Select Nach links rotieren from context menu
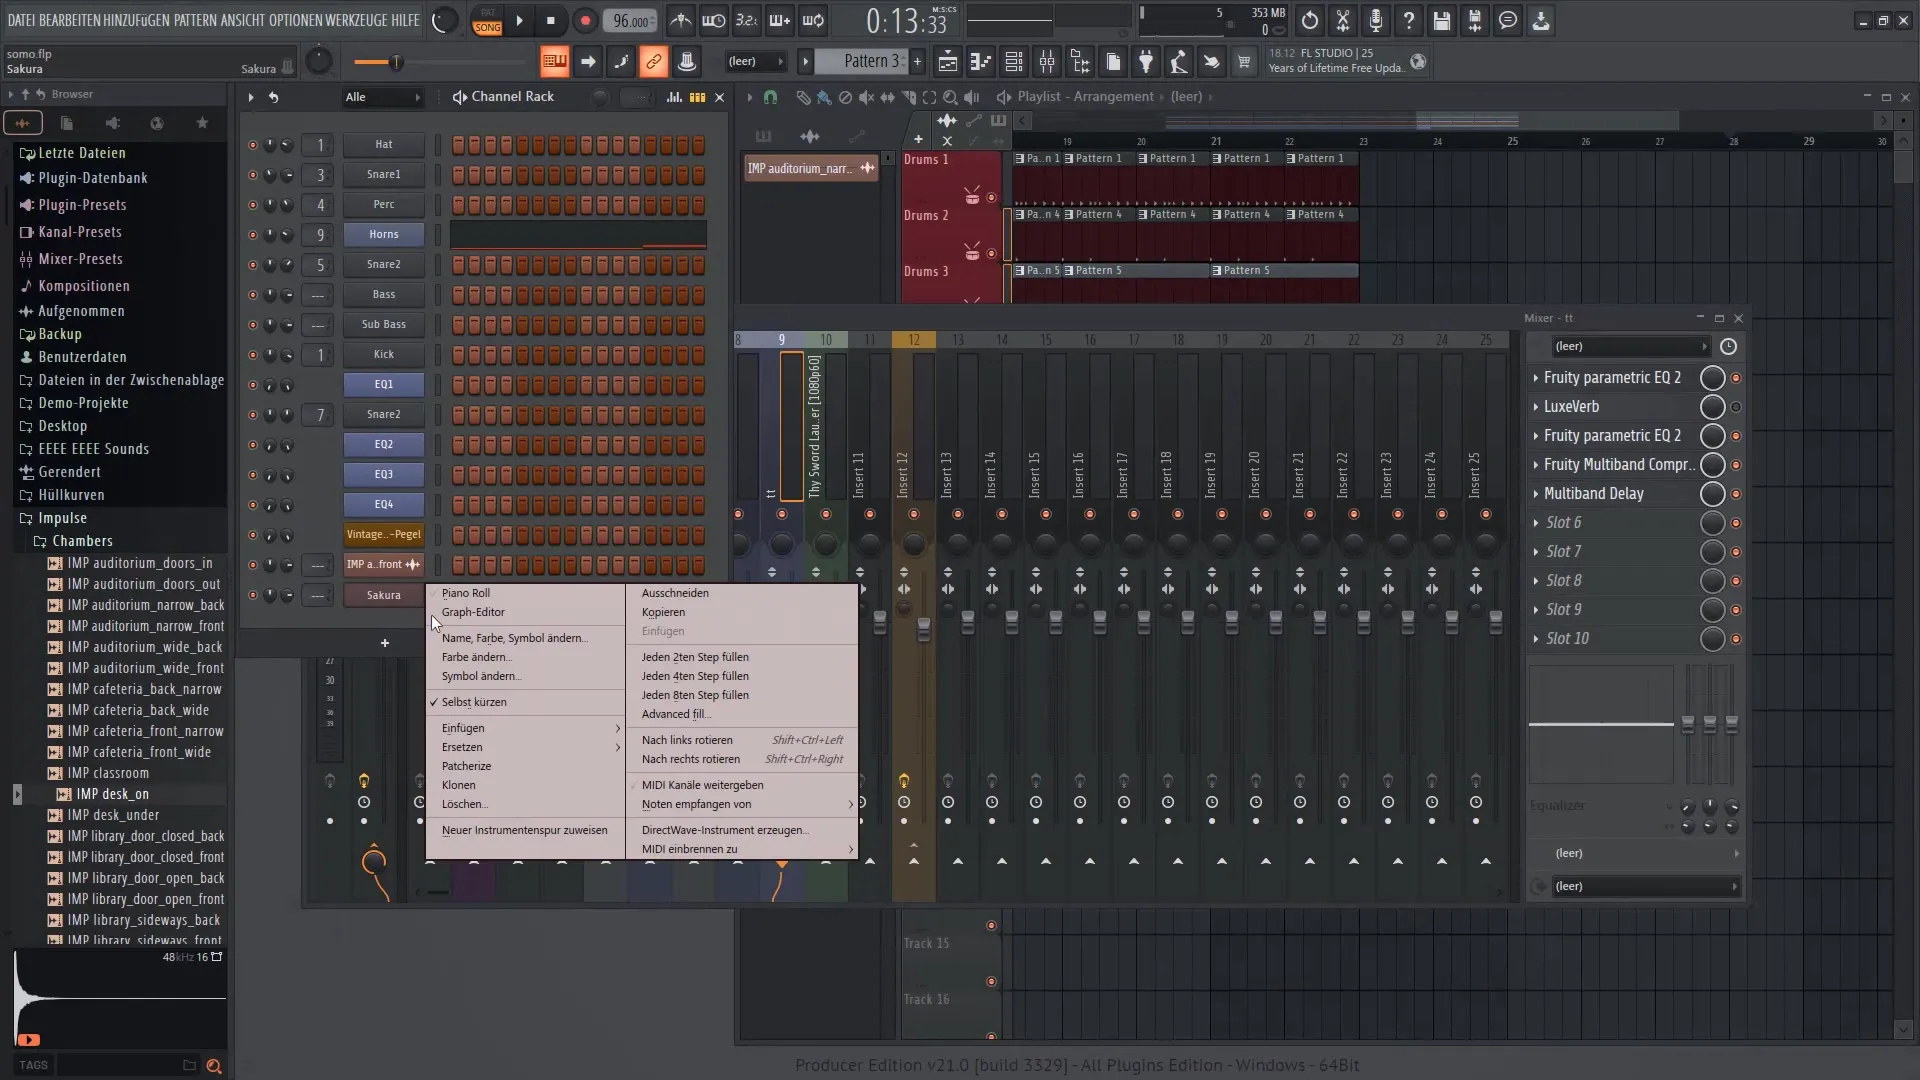1920x1080 pixels. pyautogui.click(x=686, y=738)
